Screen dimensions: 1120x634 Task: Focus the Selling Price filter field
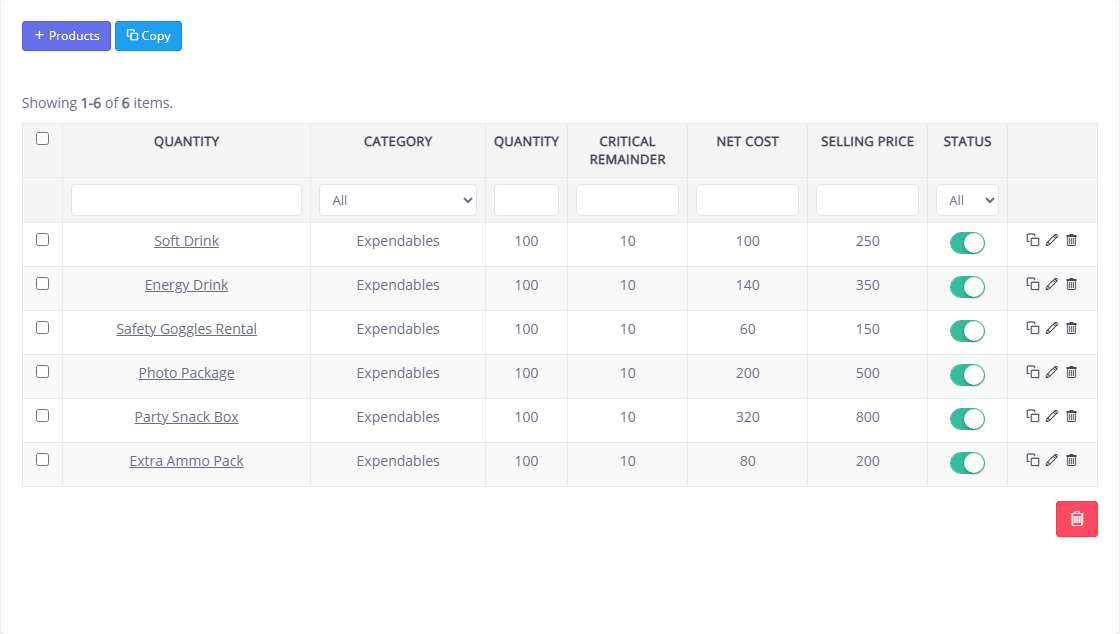pyautogui.click(x=867, y=200)
